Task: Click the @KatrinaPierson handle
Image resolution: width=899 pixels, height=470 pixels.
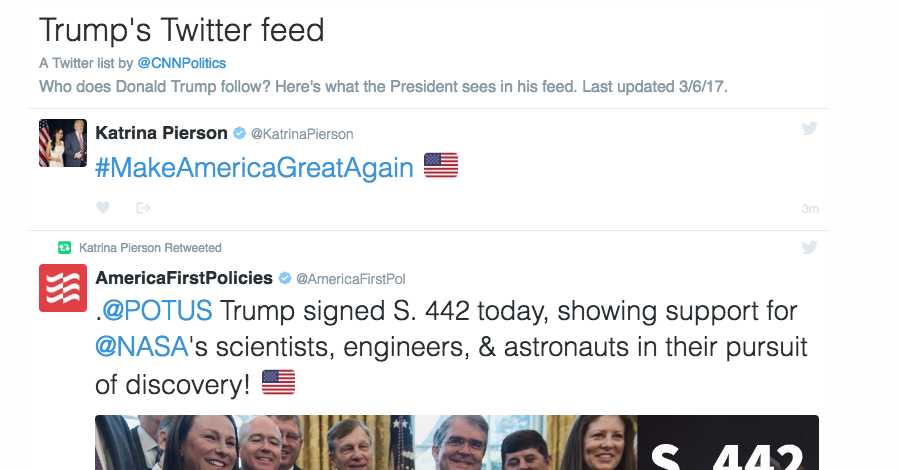Action: click(301, 134)
